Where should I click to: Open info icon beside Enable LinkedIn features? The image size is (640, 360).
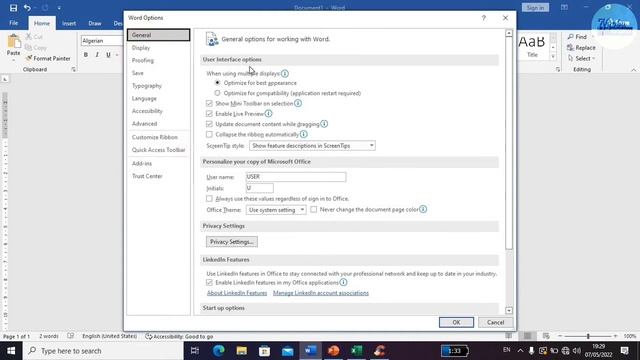[x=343, y=282]
